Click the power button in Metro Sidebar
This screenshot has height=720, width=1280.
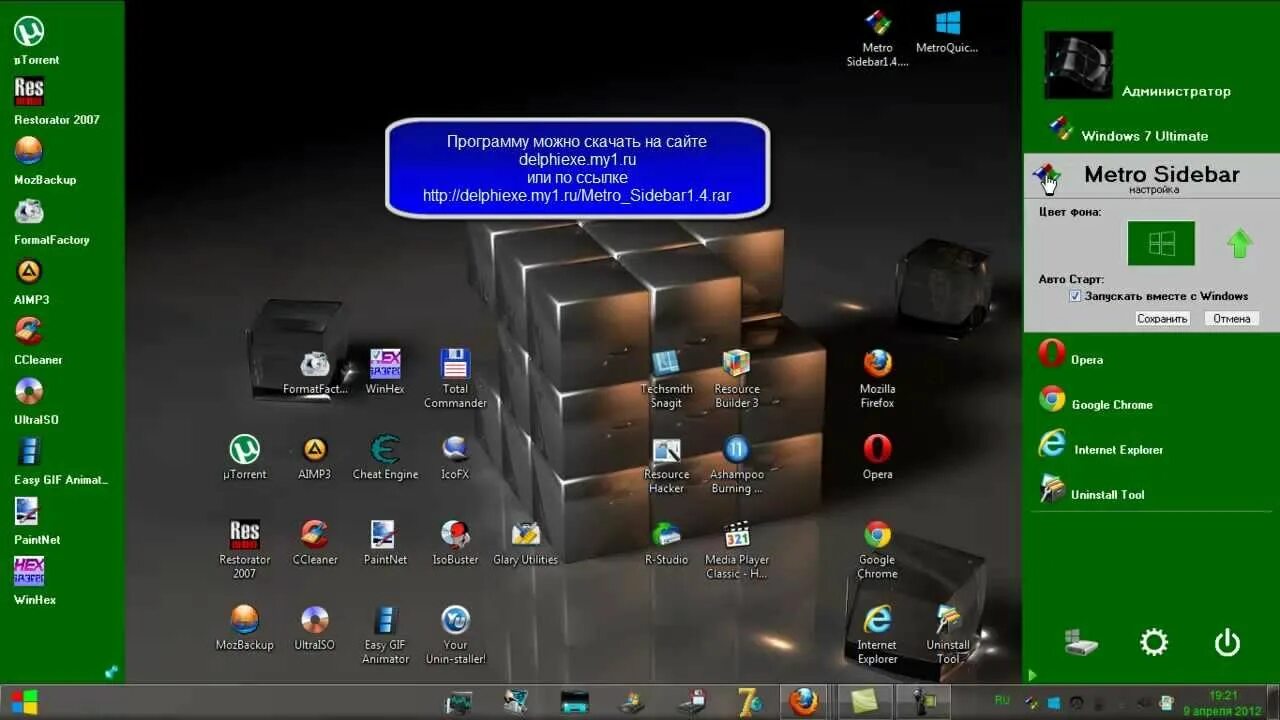tap(1227, 642)
